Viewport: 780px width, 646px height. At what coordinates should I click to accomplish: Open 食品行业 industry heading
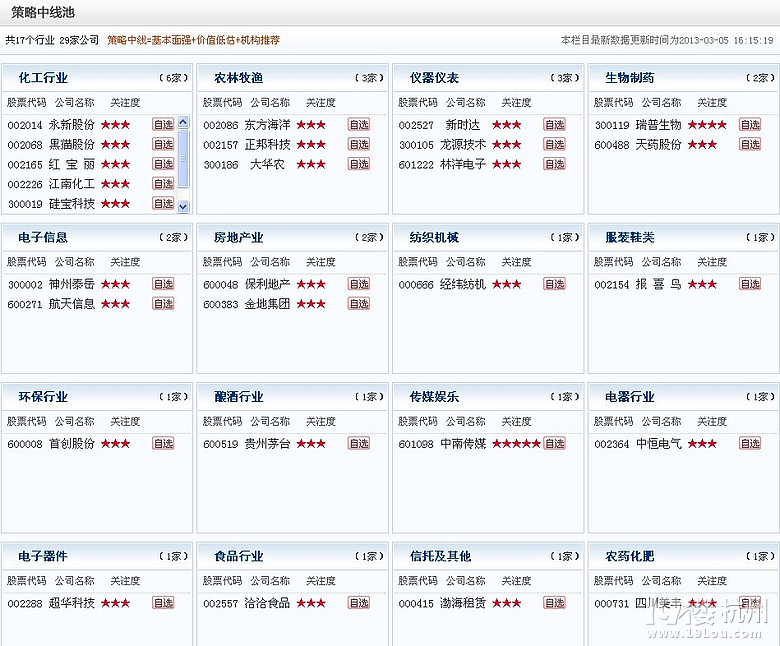pos(238,556)
